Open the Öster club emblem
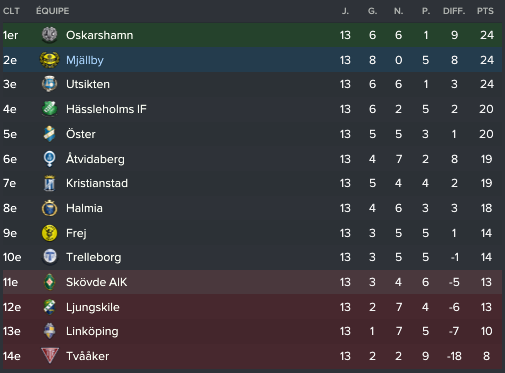The height and width of the screenshot is (373, 505). click(x=49, y=134)
